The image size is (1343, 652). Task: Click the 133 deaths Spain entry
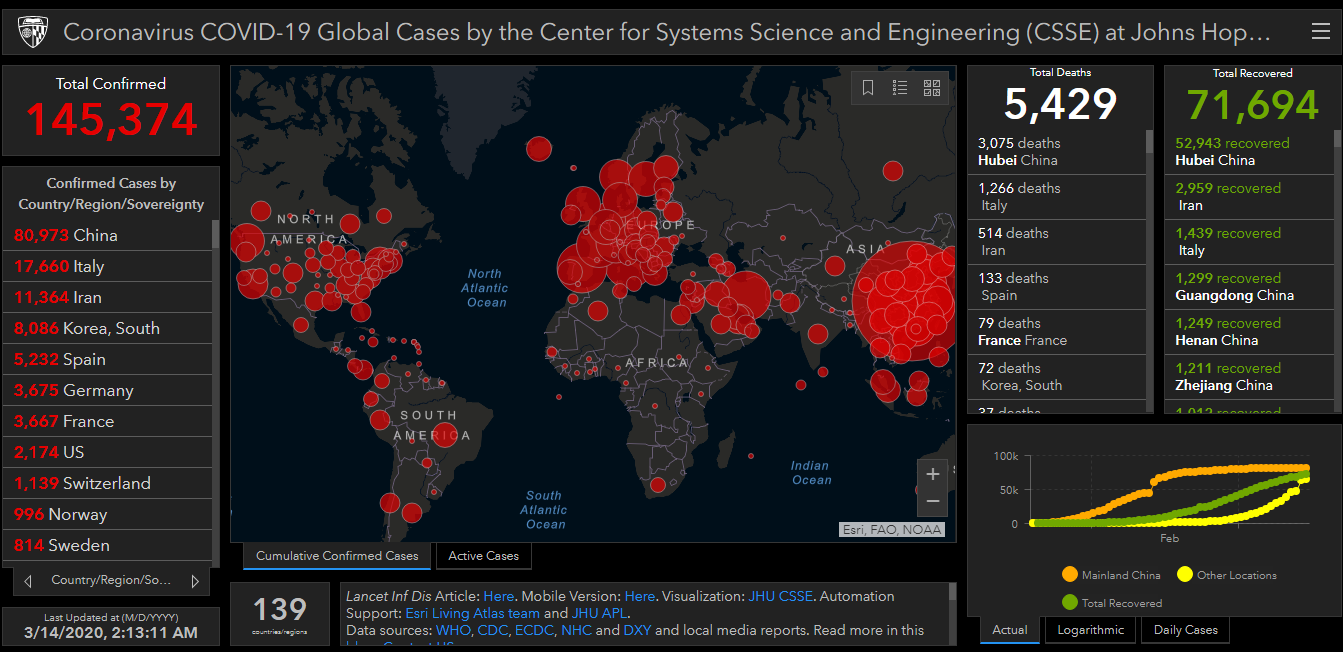pos(1056,287)
